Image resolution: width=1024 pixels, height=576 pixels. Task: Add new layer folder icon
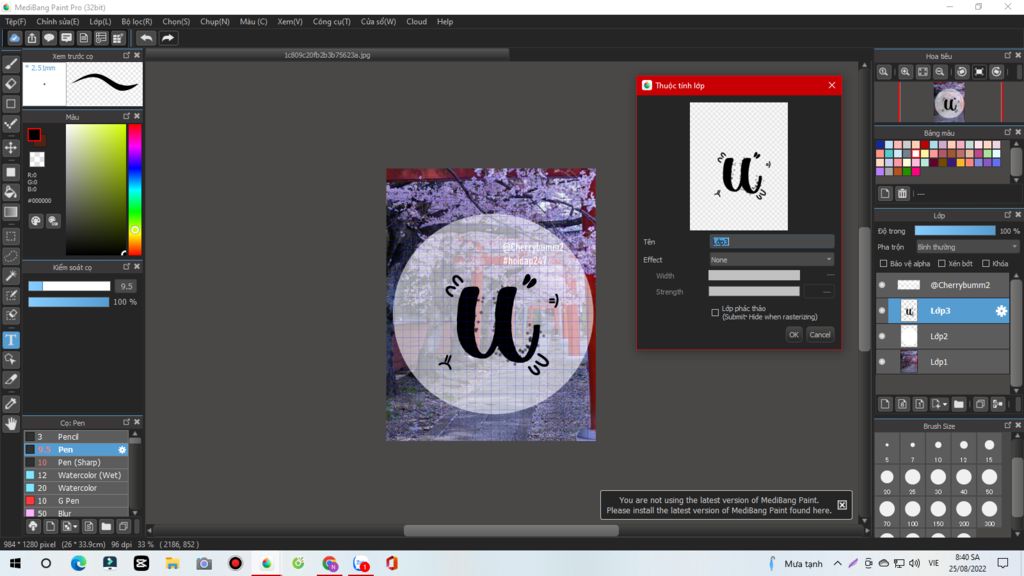pos(958,404)
